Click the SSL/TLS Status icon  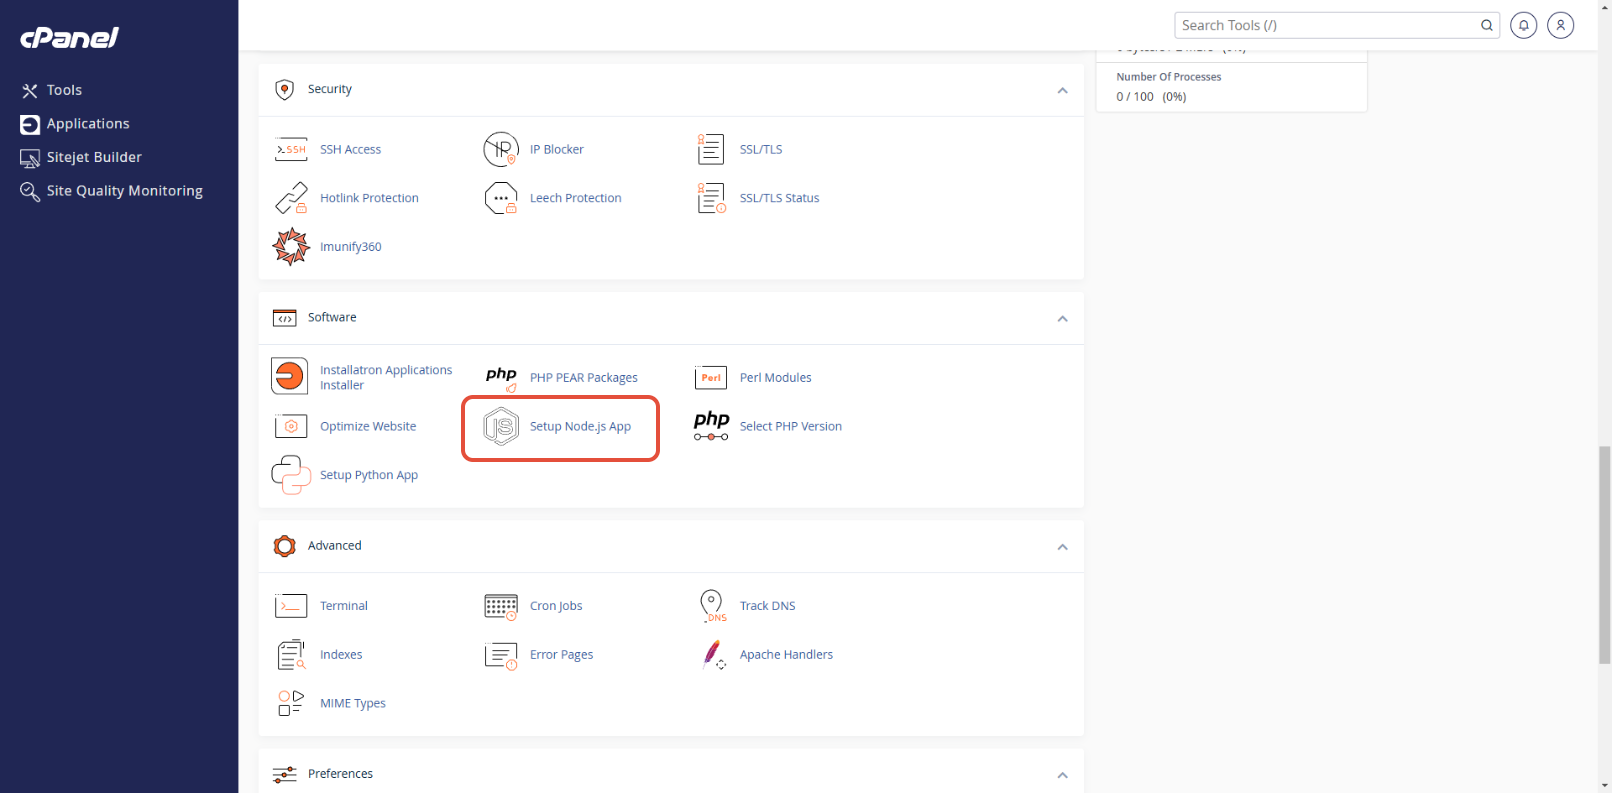711,198
